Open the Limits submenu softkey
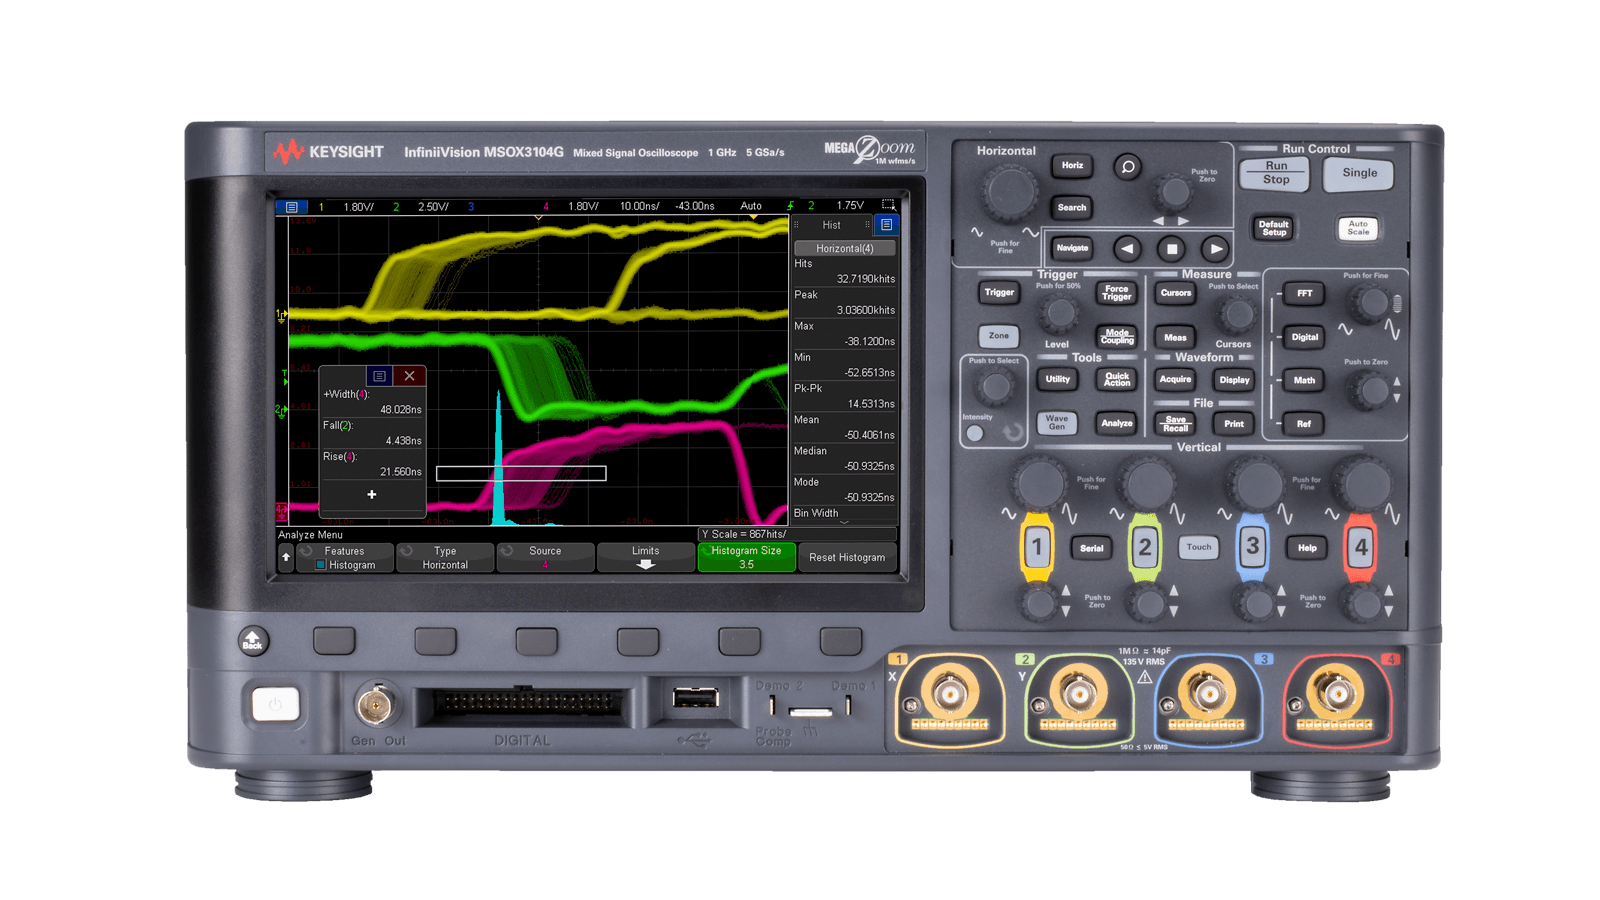This screenshot has width=1600, height=900. [645, 557]
